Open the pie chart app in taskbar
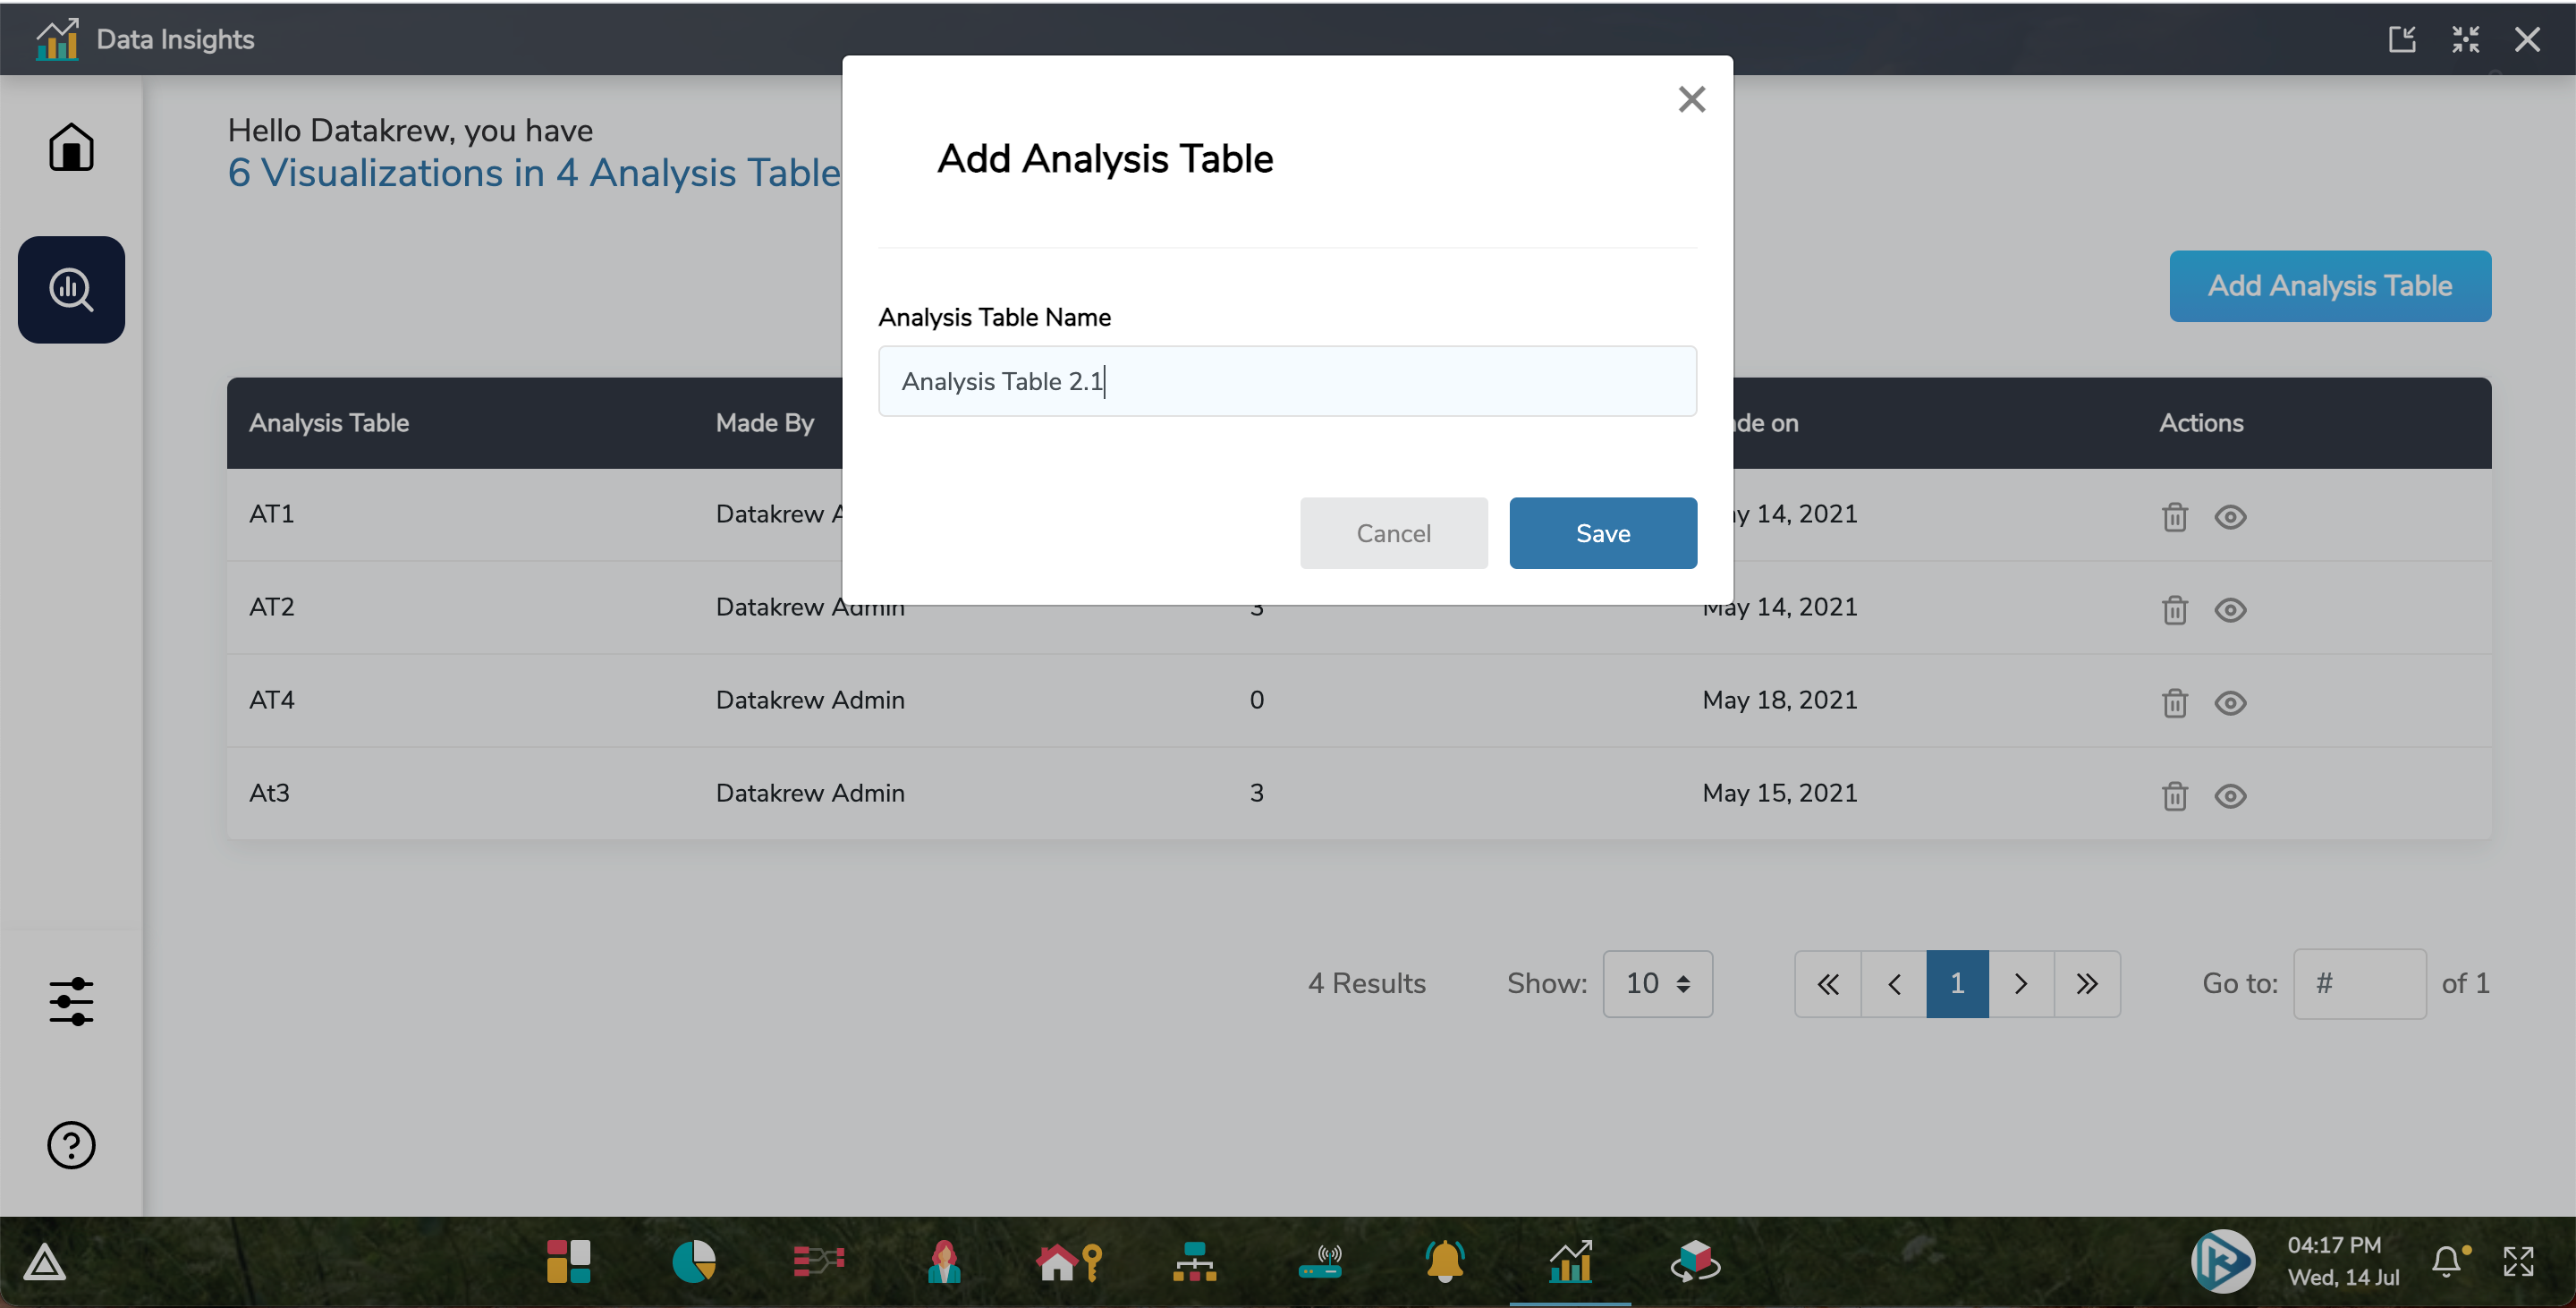Image resolution: width=2576 pixels, height=1308 pixels. pyautogui.click(x=694, y=1261)
